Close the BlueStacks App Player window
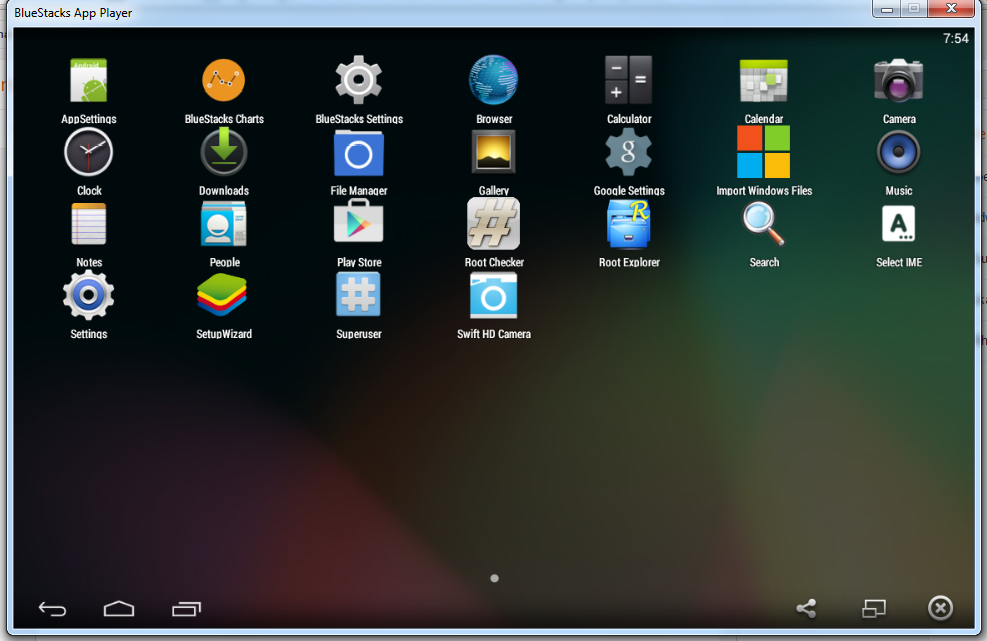This screenshot has height=641, width=987. pos(952,8)
